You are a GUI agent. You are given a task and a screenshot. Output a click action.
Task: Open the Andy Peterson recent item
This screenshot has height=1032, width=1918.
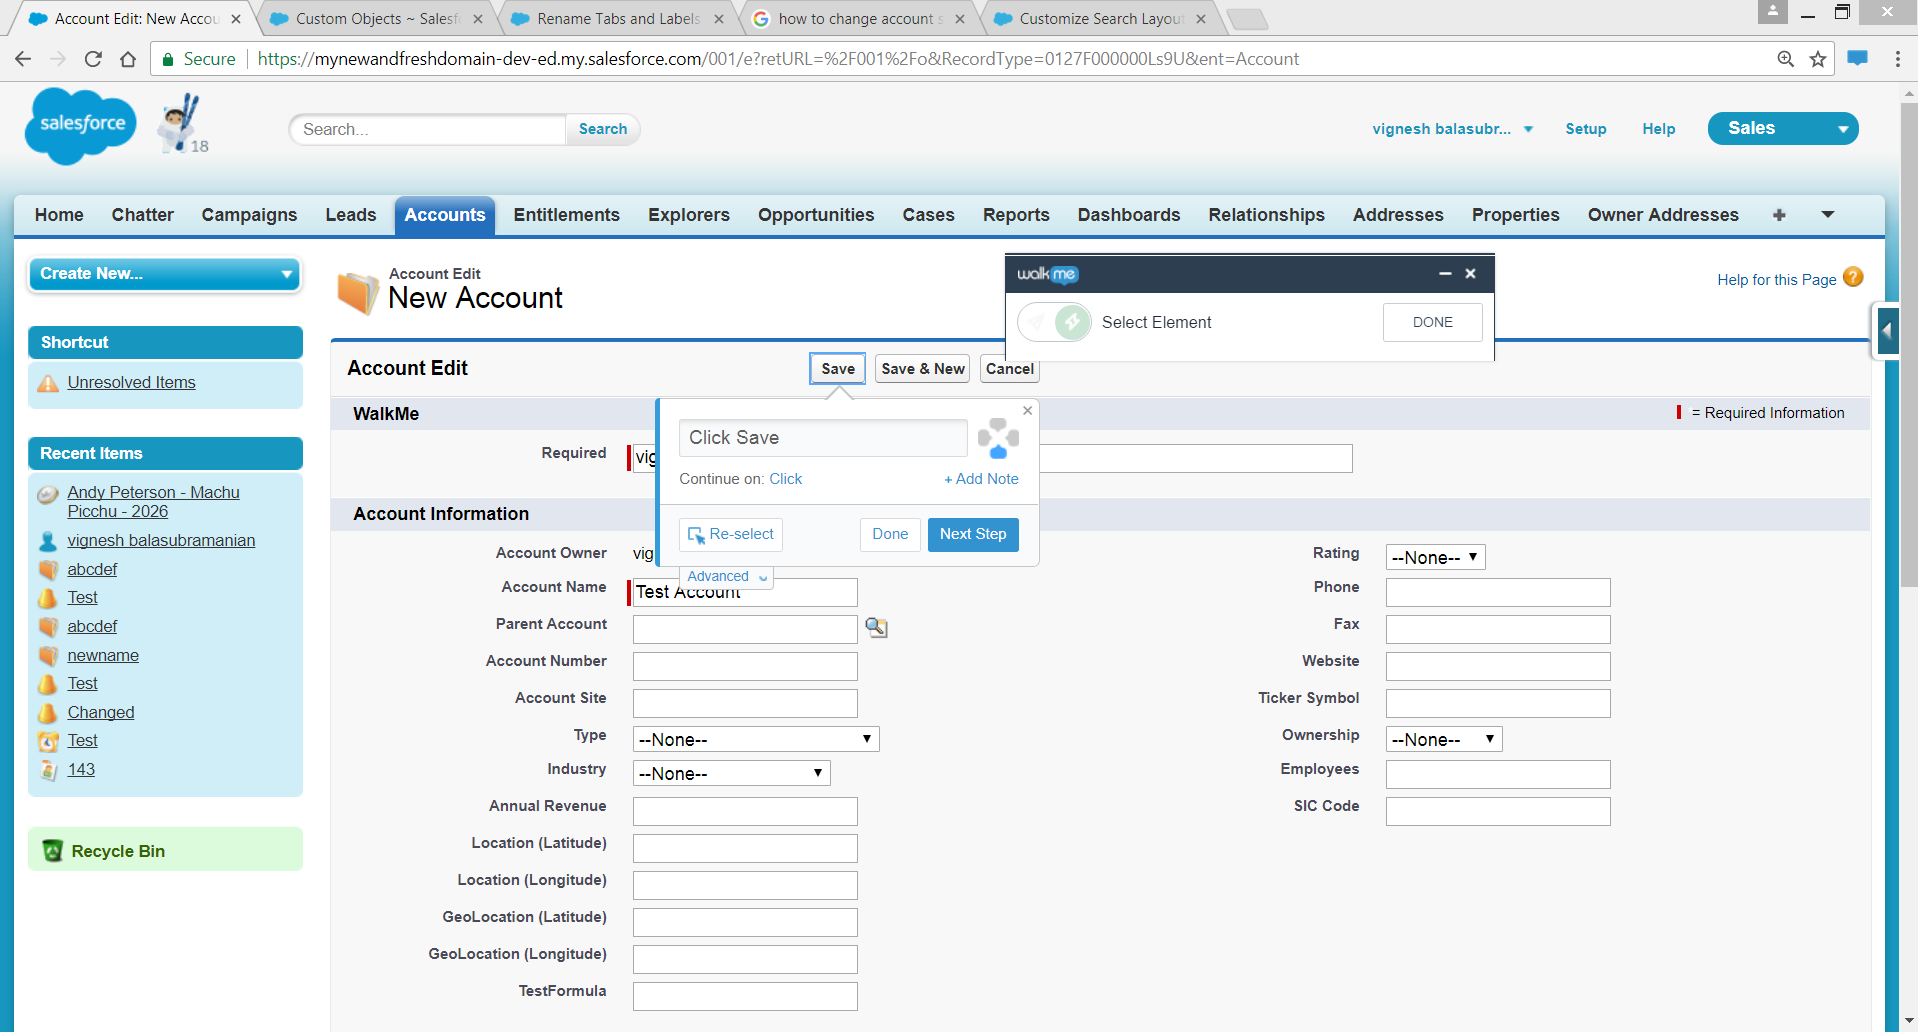[153, 502]
